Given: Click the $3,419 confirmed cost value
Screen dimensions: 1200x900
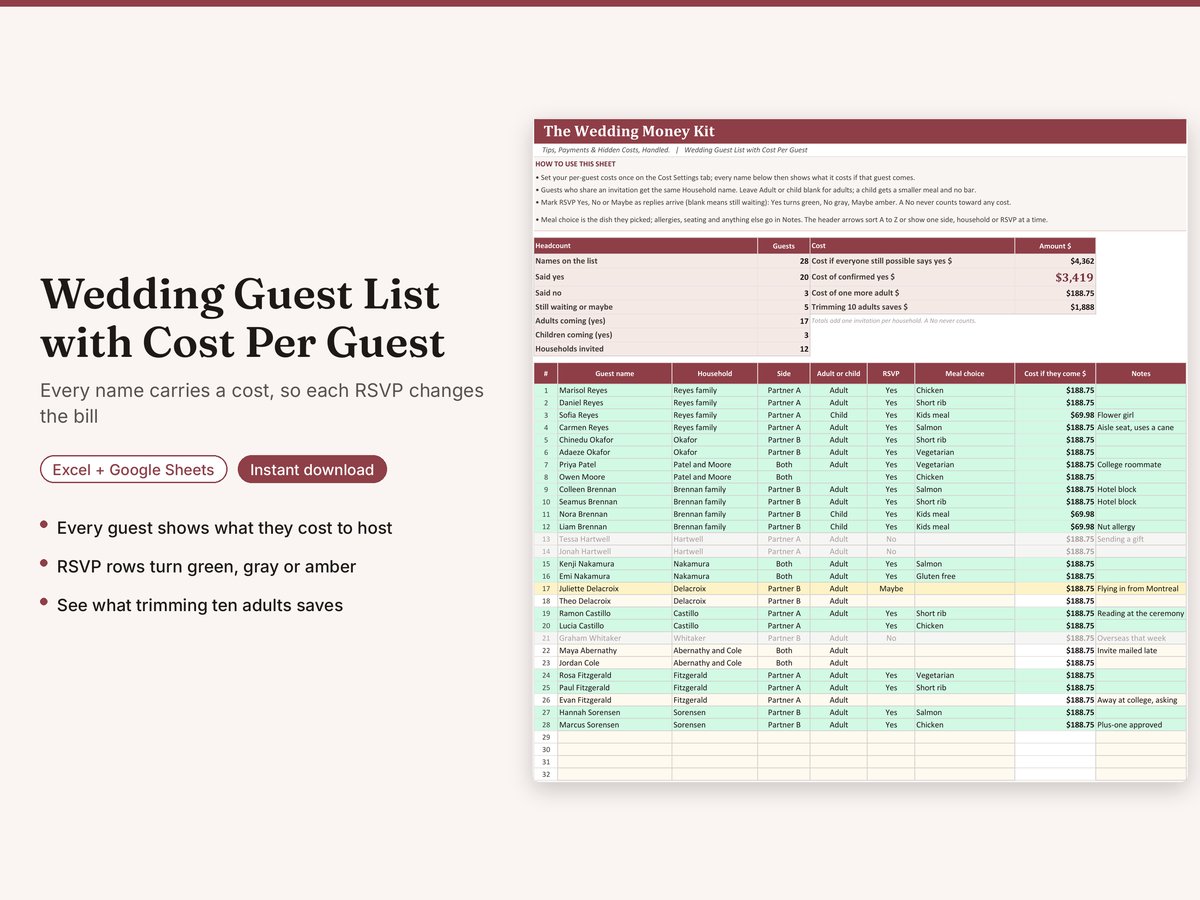Looking at the screenshot, I should pyautogui.click(x=1074, y=277).
